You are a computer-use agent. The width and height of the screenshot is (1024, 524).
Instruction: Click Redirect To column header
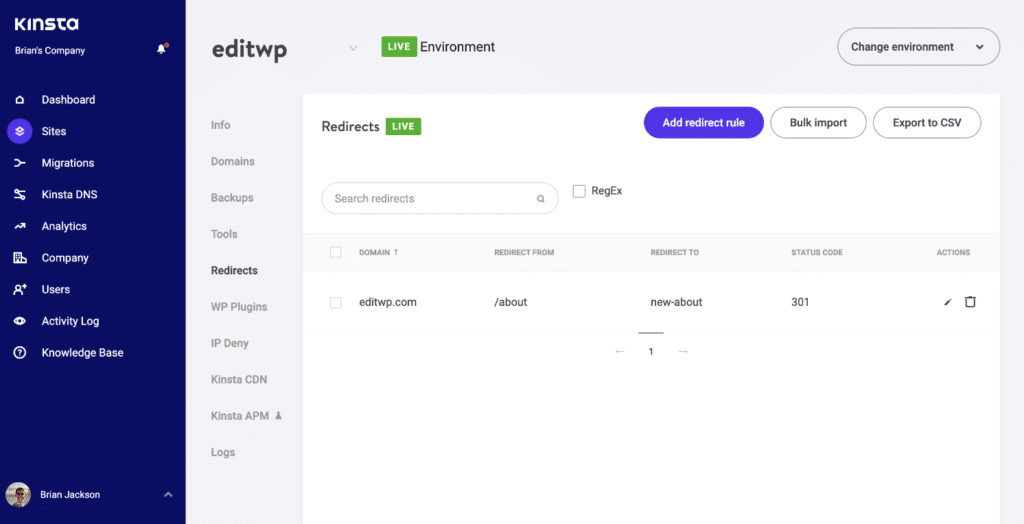coord(675,252)
